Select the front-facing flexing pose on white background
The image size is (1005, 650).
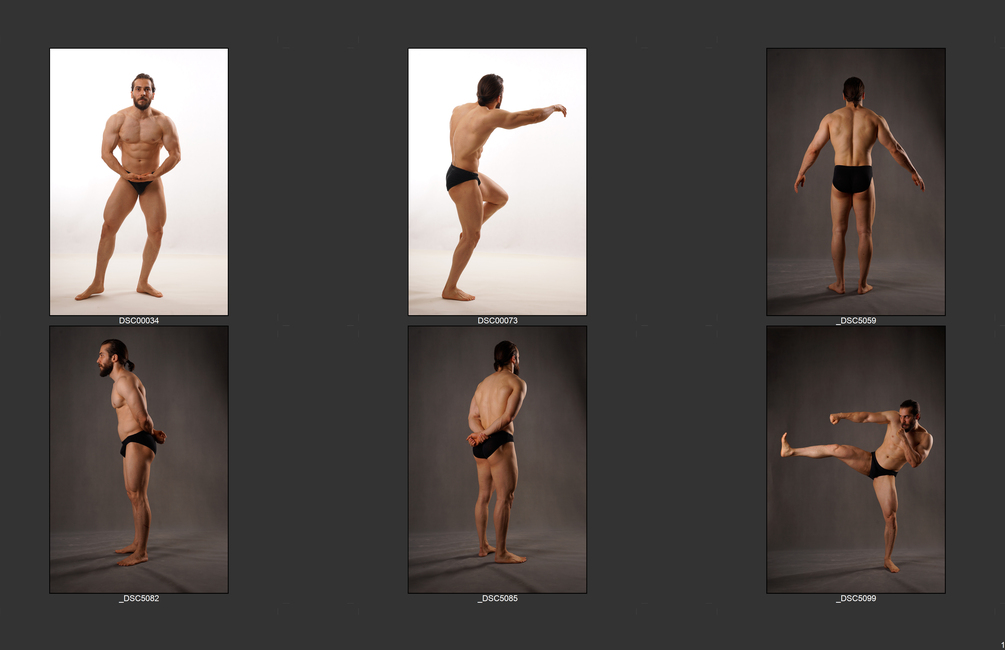(139, 181)
